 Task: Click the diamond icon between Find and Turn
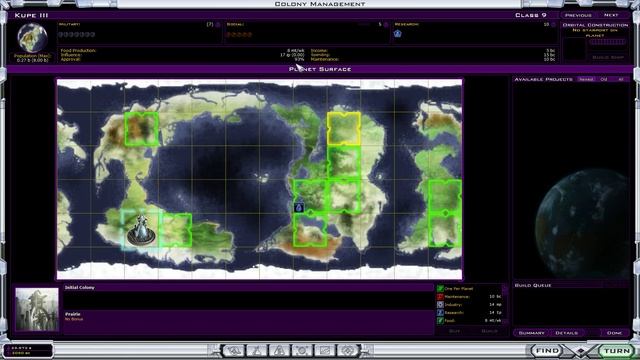pyautogui.click(x=581, y=351)
